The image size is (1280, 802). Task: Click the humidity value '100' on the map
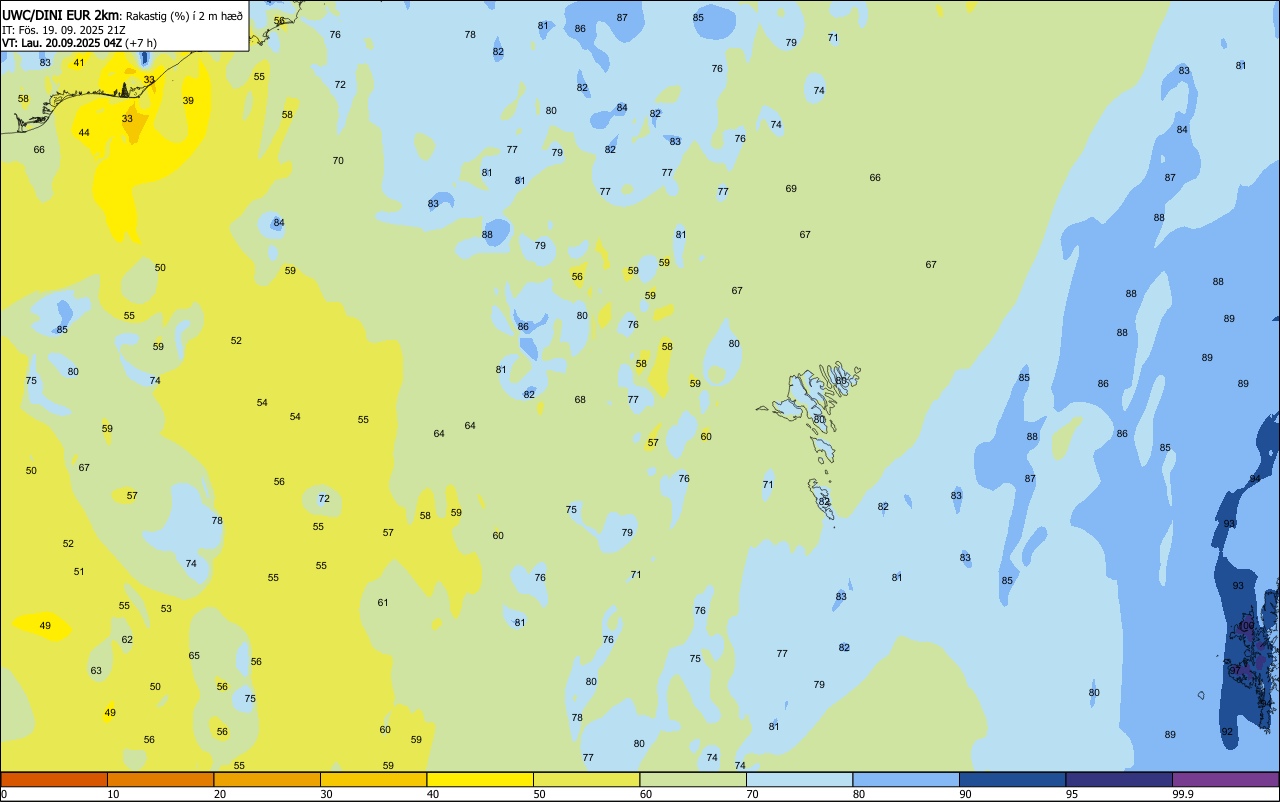point(1246,626)
